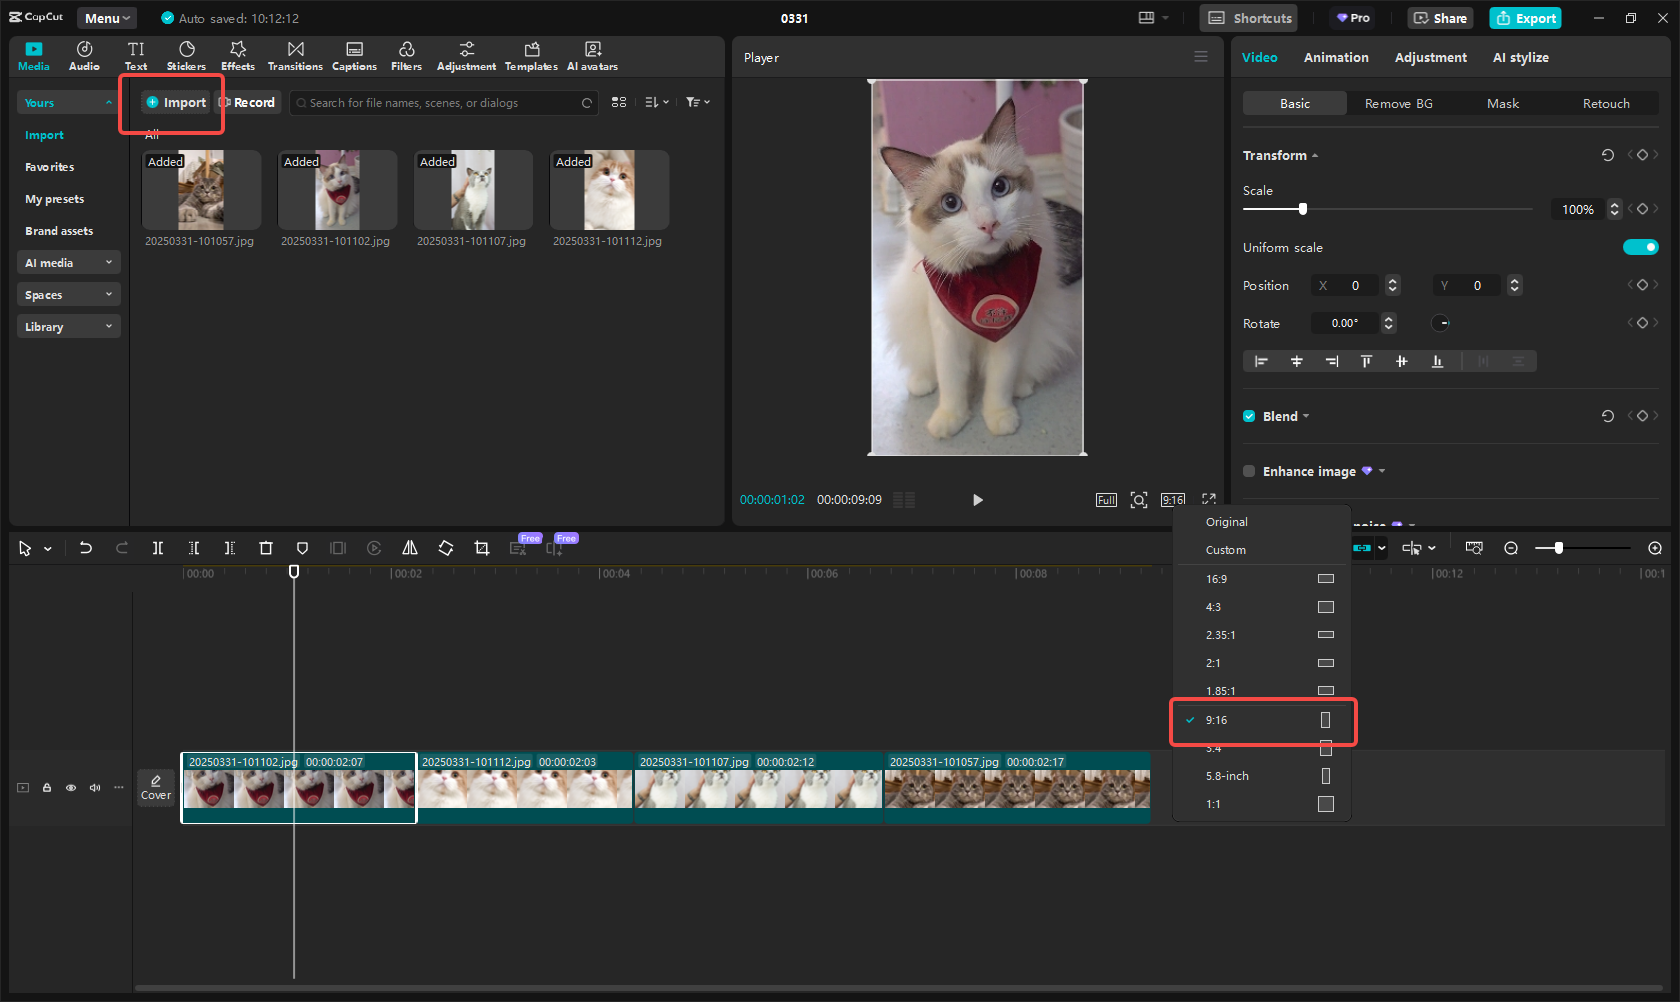
Task: Toggle the Uniform scale switch
Action: tap(1640, 248)
